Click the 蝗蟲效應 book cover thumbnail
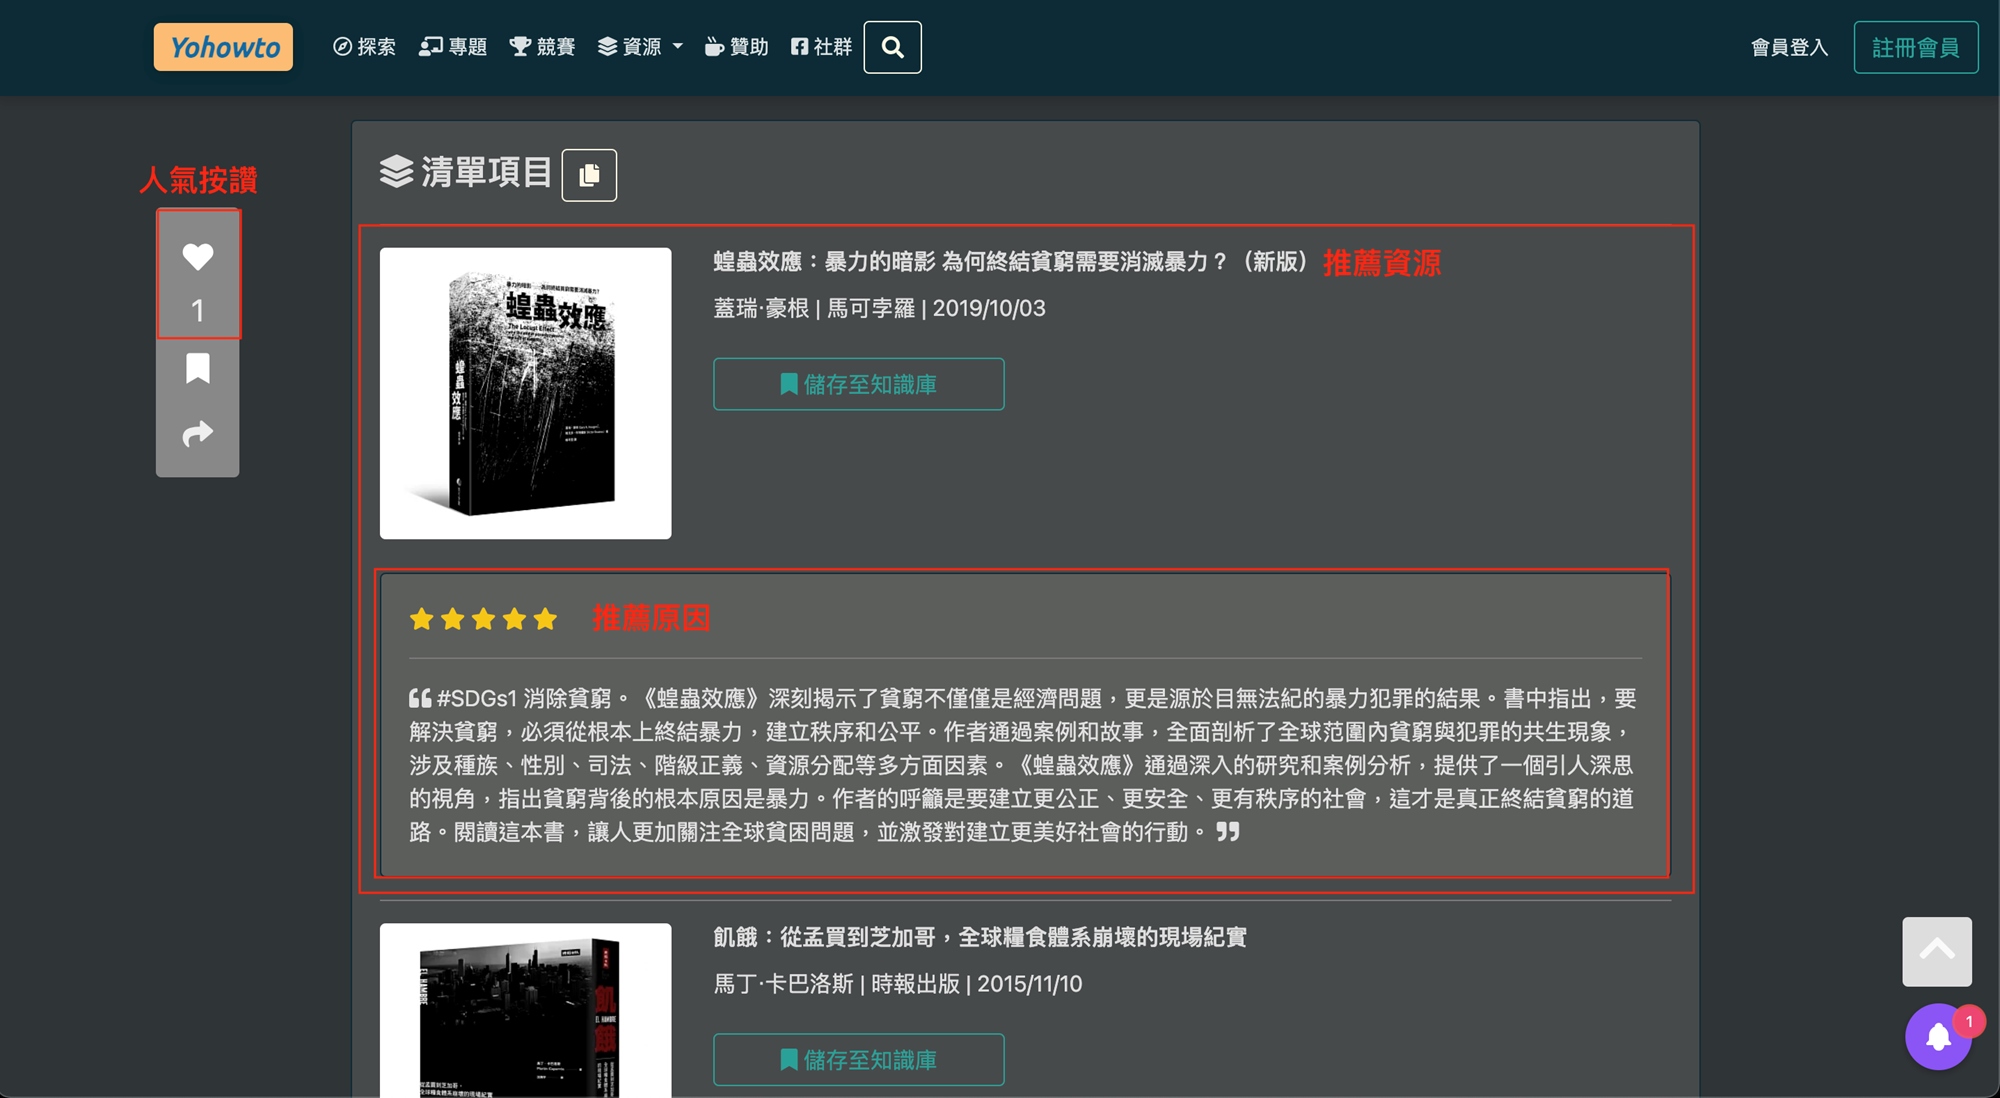2000x1098 pixels. pyautogui.click(x=525, y=393)
